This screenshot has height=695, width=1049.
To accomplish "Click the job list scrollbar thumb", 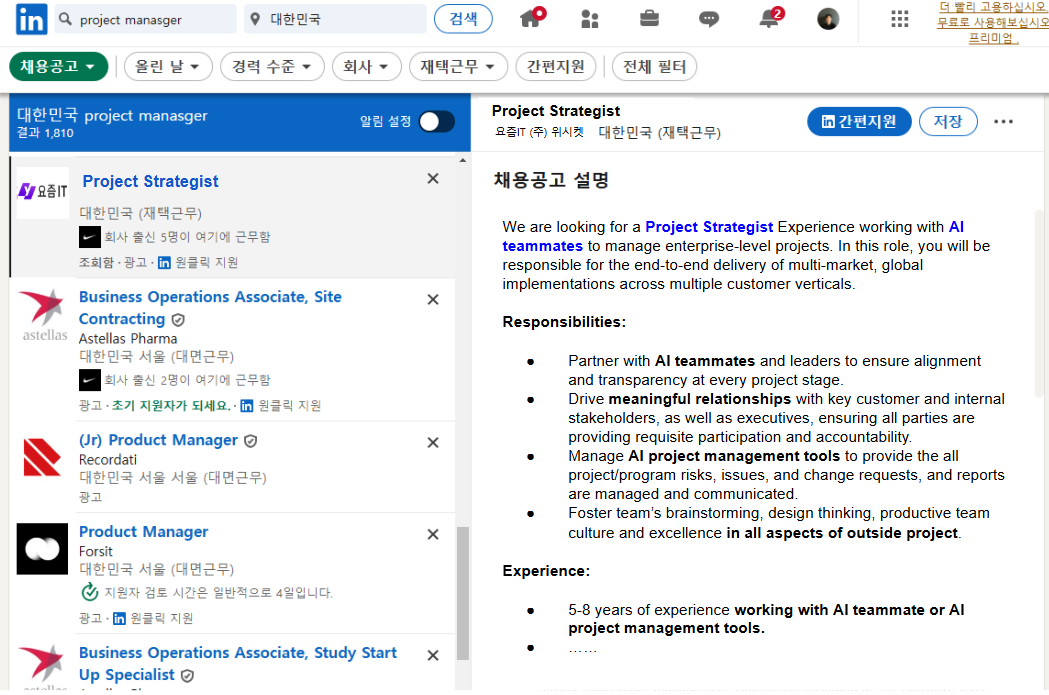I will 462,593.
